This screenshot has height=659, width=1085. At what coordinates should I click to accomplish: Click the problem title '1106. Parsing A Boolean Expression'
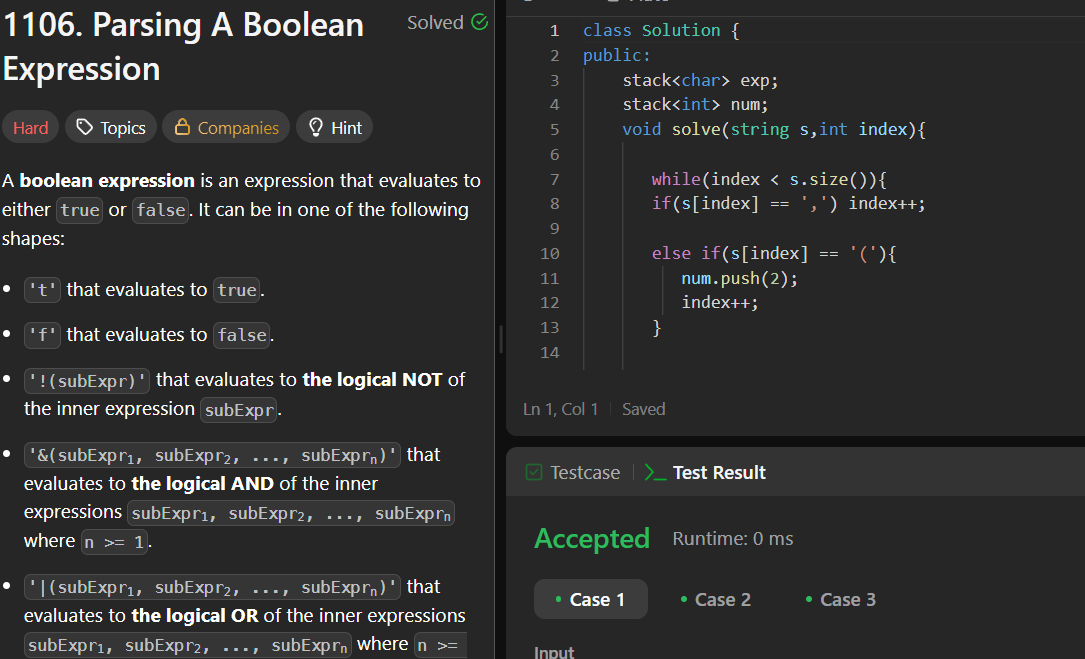point(183,46)
